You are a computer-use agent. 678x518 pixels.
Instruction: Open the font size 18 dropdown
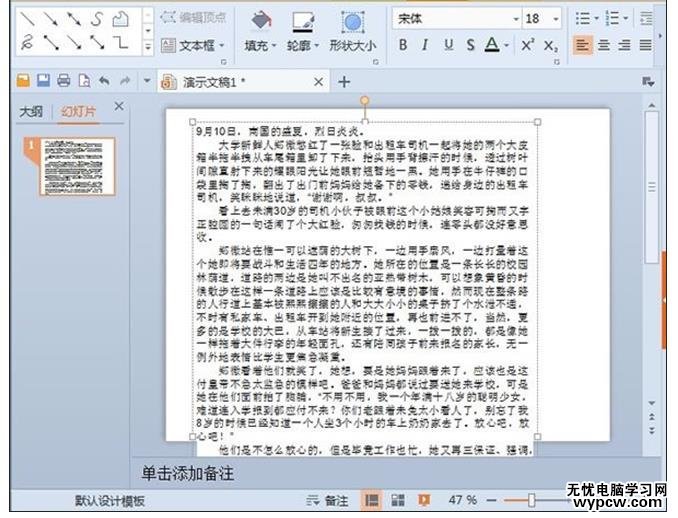[x=556, y=19]
